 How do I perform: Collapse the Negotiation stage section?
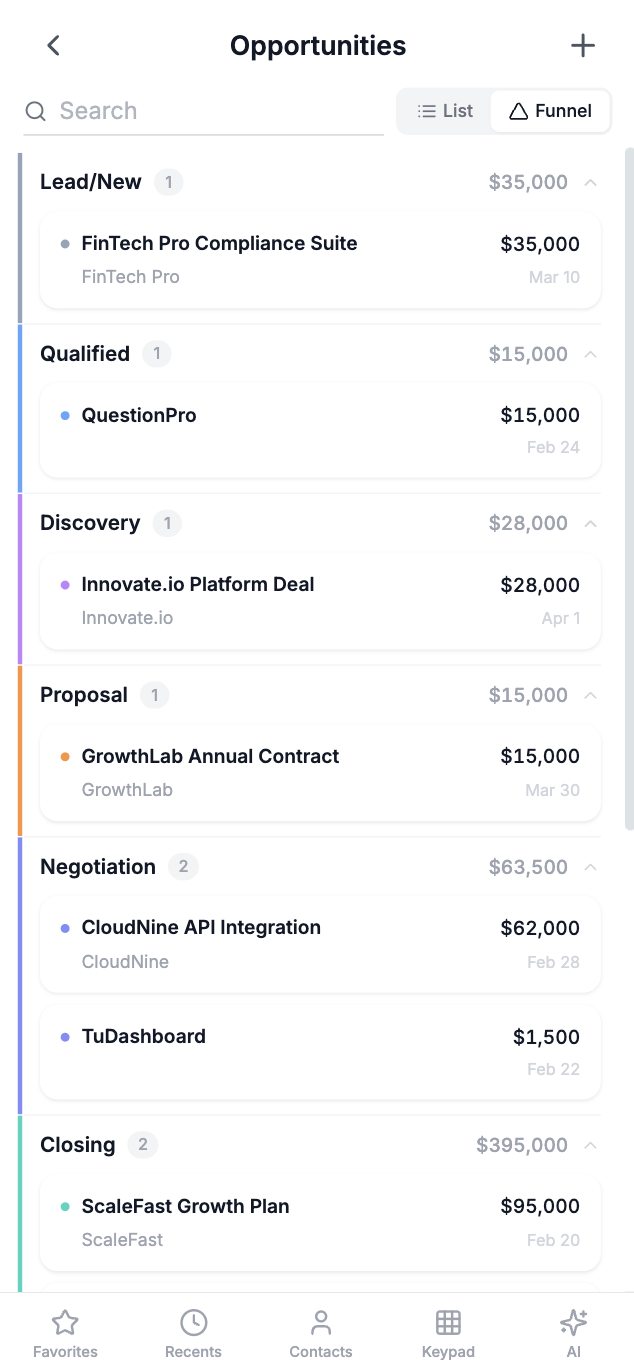(x=591, y=867)
